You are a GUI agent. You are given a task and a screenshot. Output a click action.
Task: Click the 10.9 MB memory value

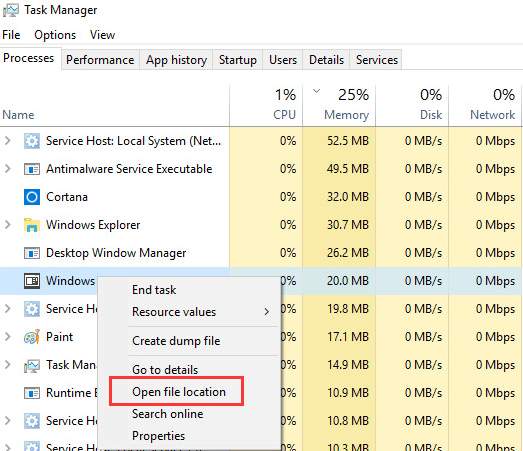(x=348, y=393)
